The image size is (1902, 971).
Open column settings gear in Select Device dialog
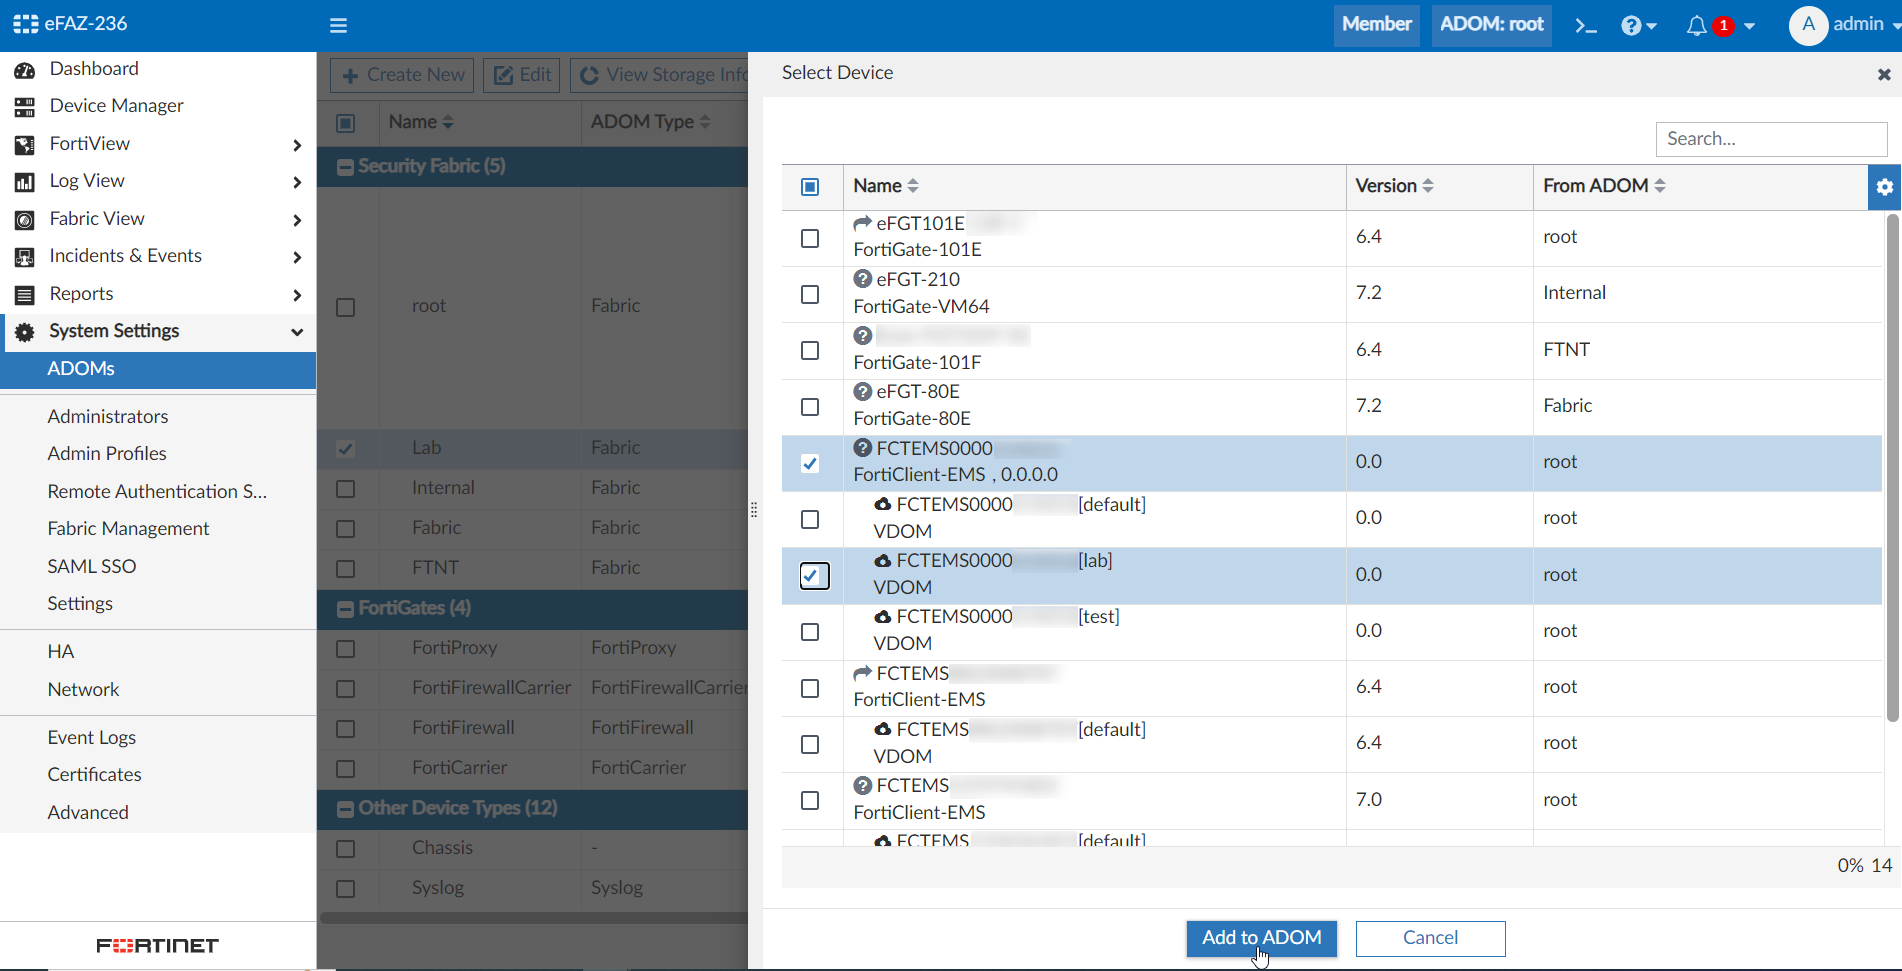point(1884,187)
